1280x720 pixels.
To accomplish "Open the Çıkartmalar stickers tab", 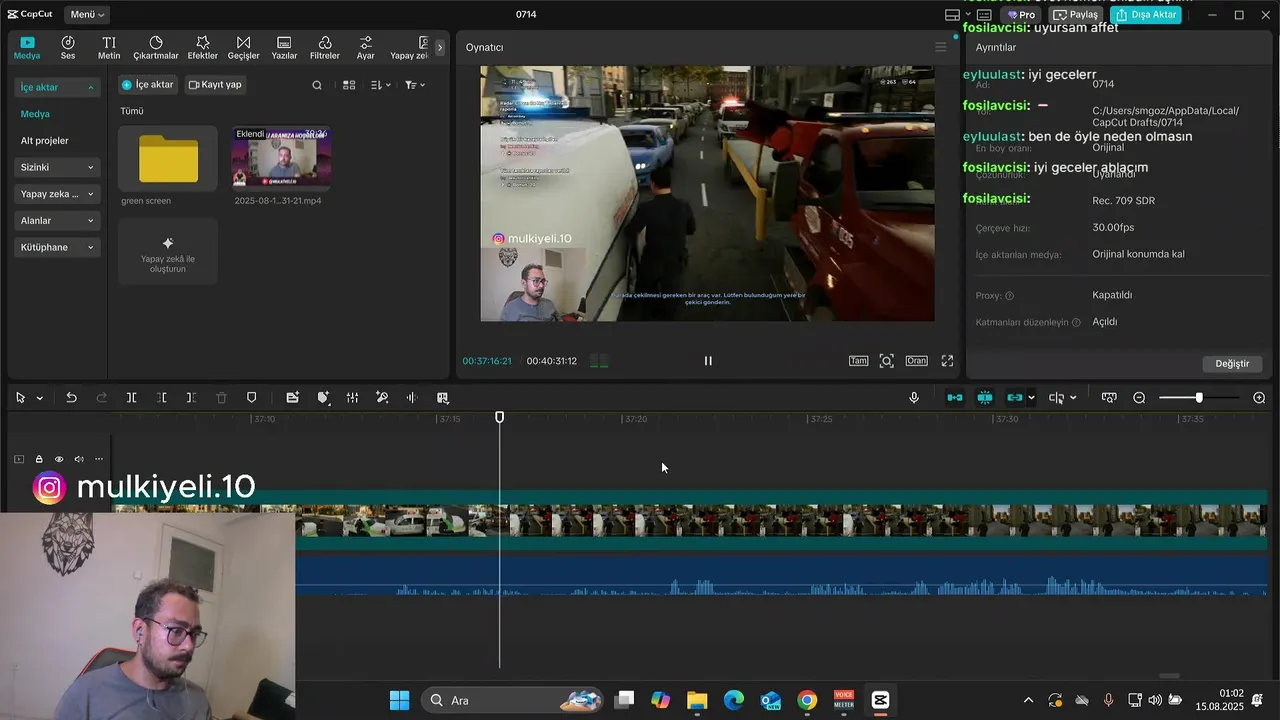I will click(x=156, y=48).
